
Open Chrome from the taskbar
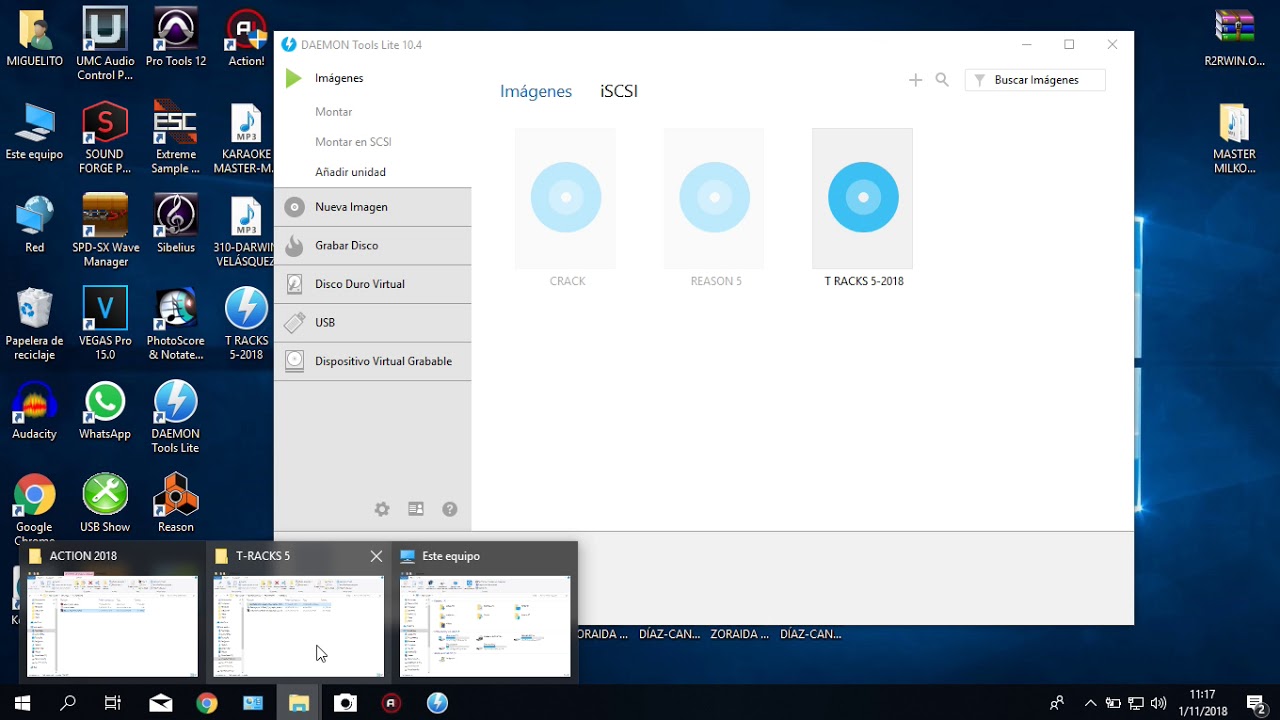(x=206, y=703)
